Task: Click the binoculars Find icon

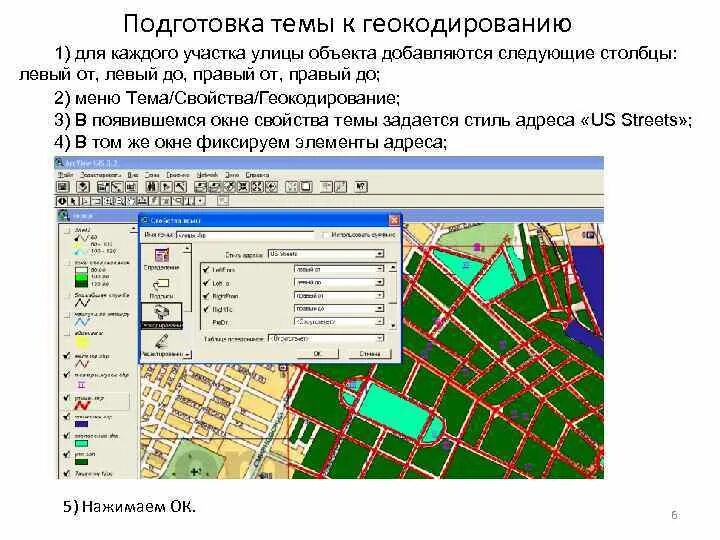Action: [152, 186]
